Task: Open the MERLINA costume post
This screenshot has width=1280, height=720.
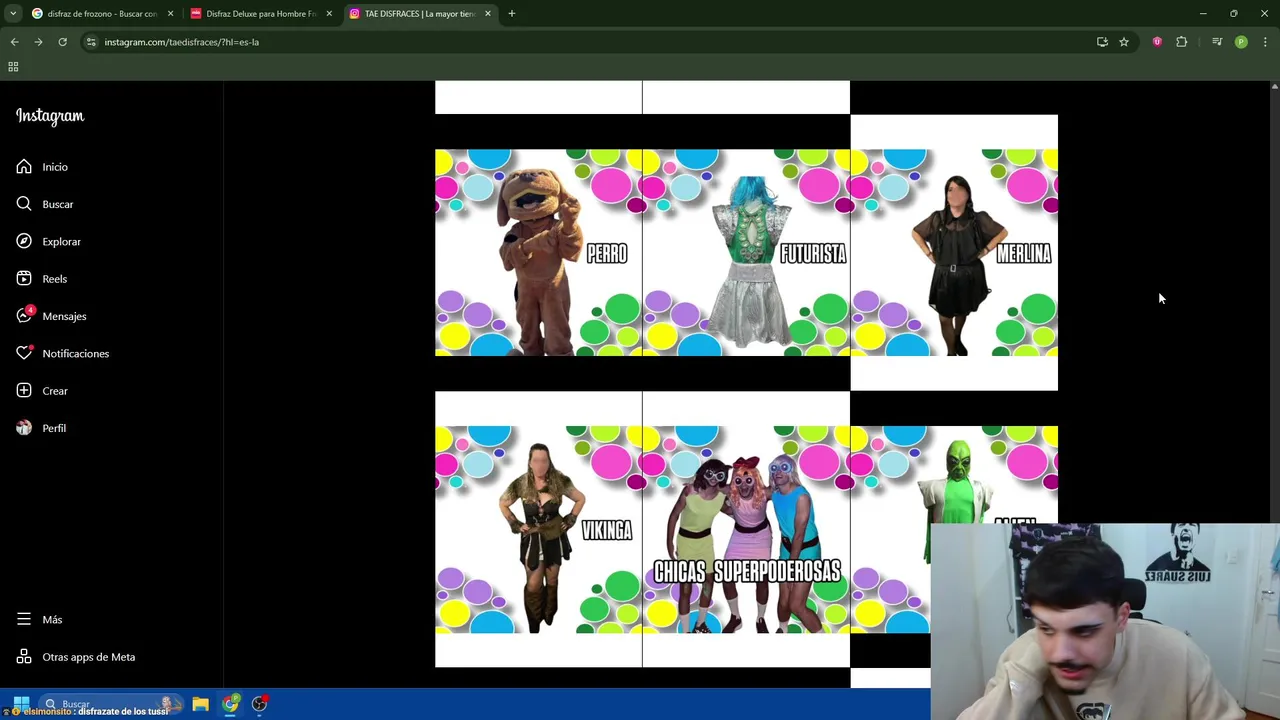Action: [x=954, y=252]
